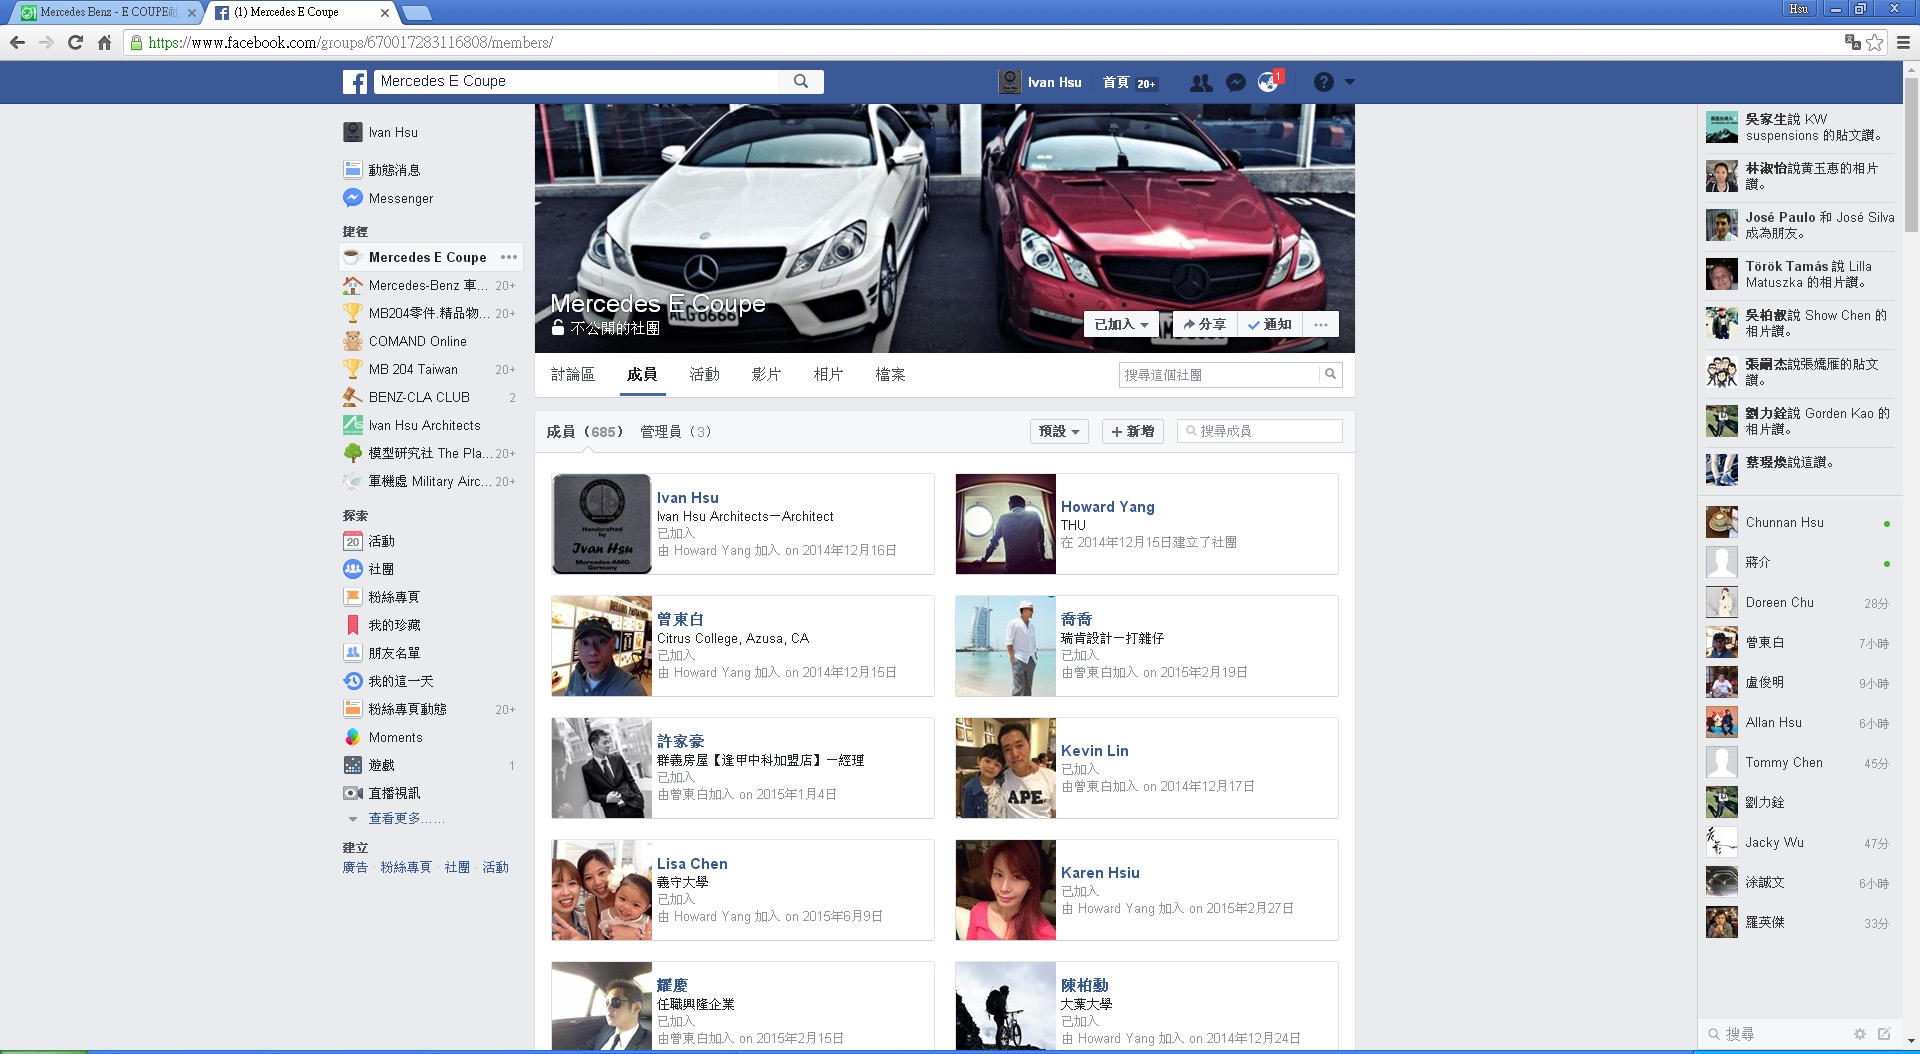Screen dimensions: 1920x1054
Task: Click translate icon in address bar
Action: pyautogui.click(x=1852, y=42)
